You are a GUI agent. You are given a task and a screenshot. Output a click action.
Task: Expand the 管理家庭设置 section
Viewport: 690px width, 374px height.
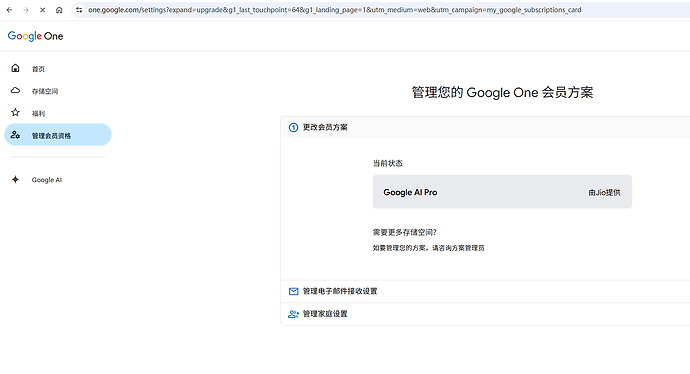point(485,314)
